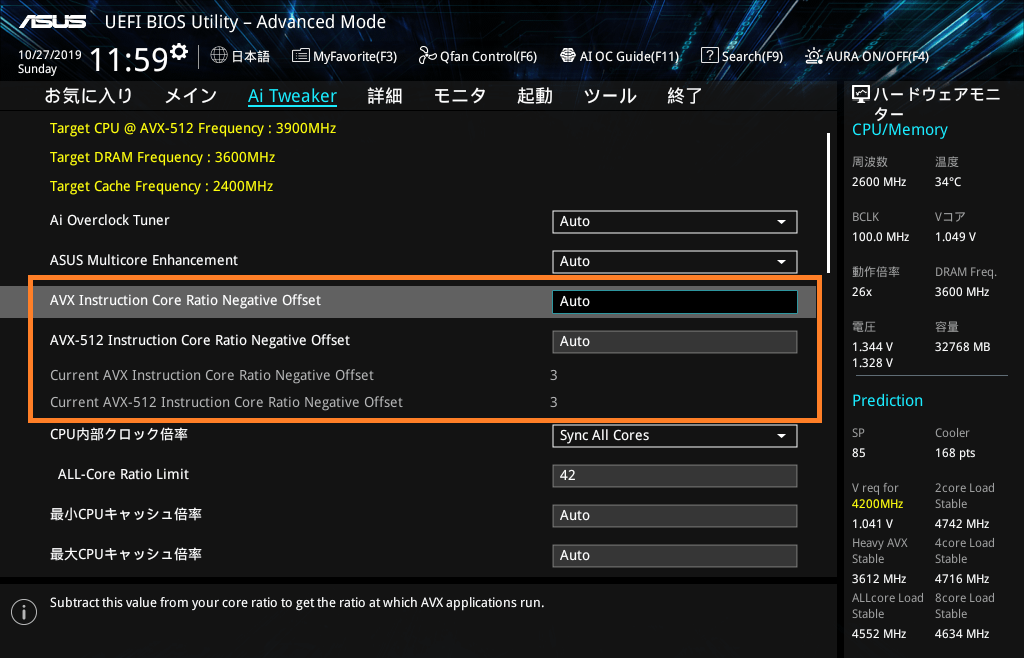Click the 26x ratio value
Viewport: 1024px width, 658px height.
coord(862,292)
